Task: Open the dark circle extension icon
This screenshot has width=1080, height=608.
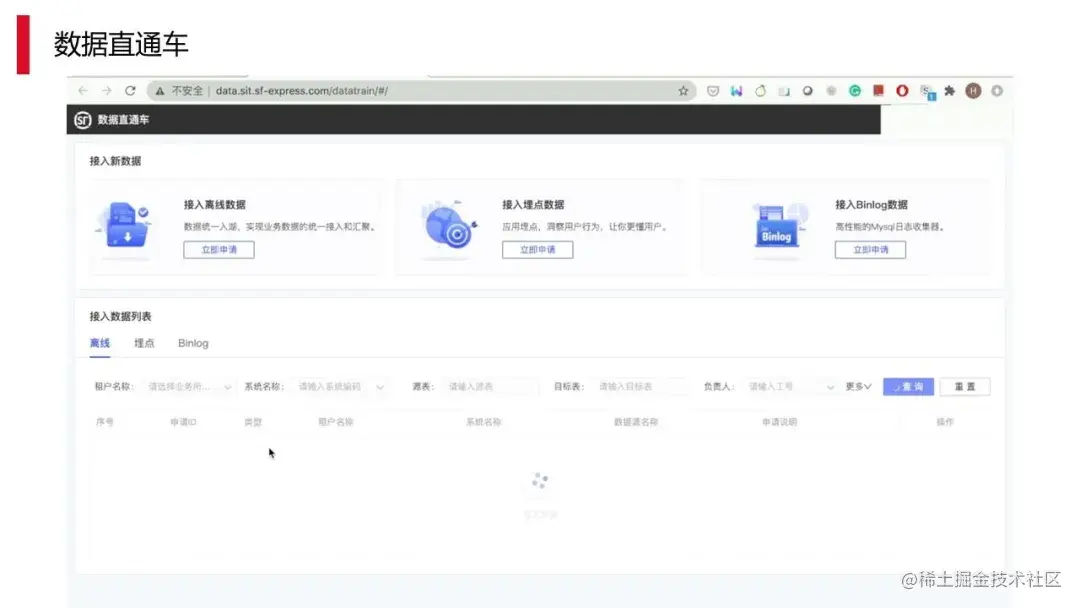Action: tap(807, 91)
